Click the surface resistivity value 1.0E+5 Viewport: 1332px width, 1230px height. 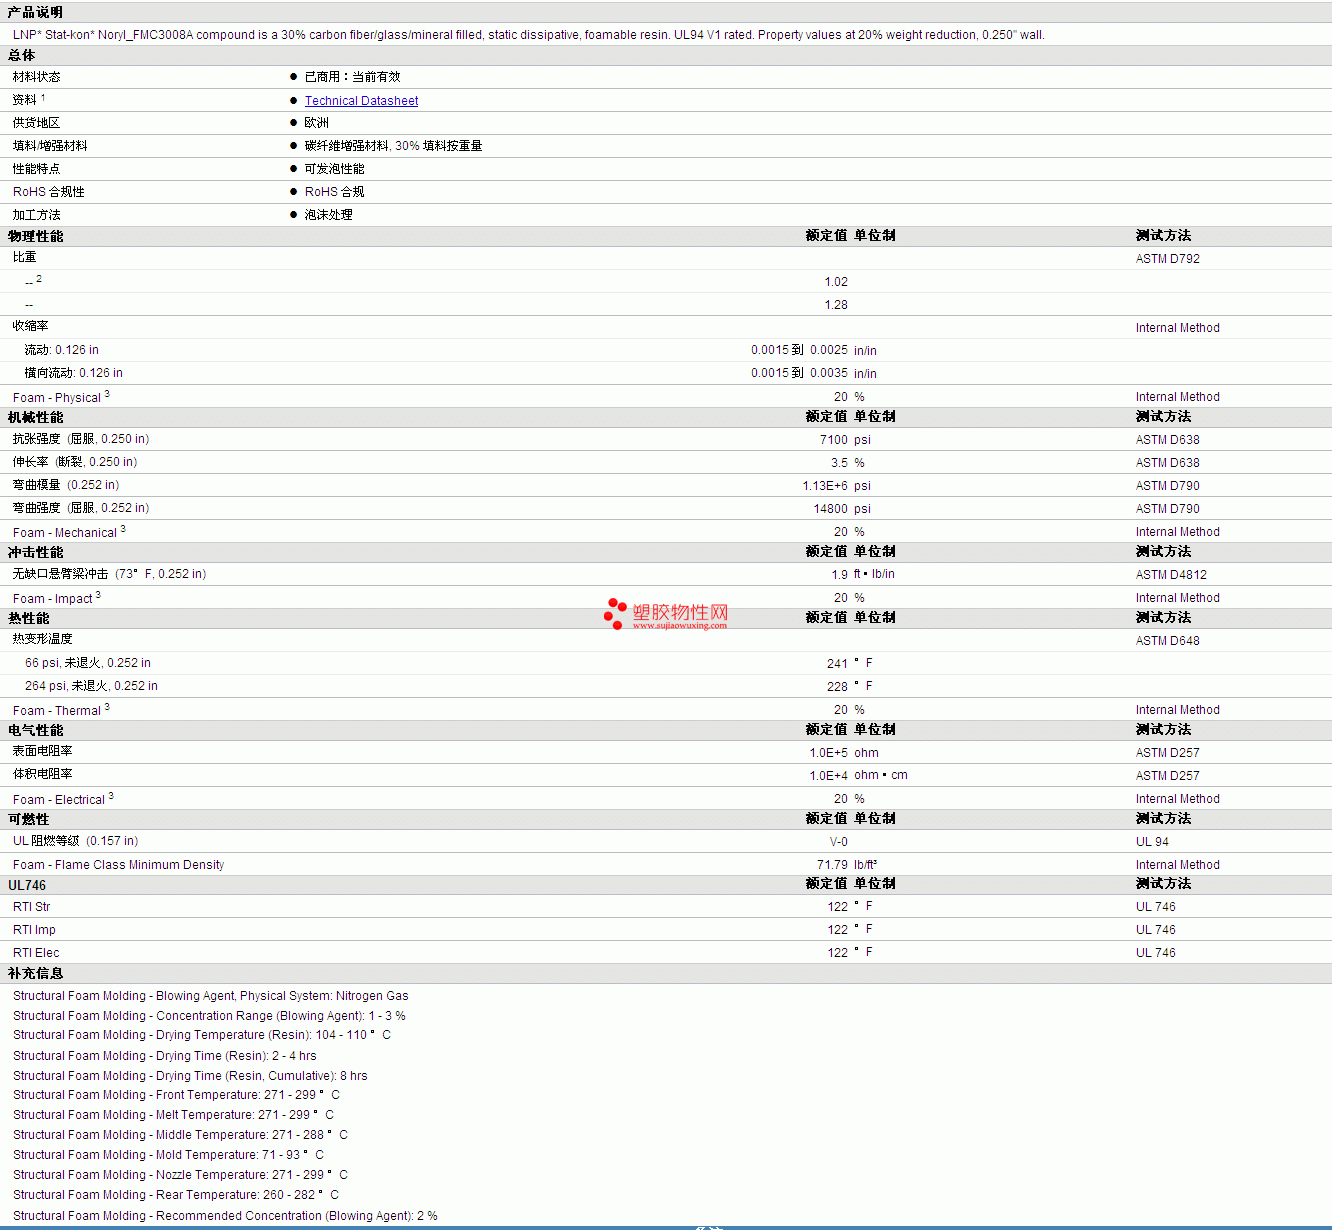point(829,753)
